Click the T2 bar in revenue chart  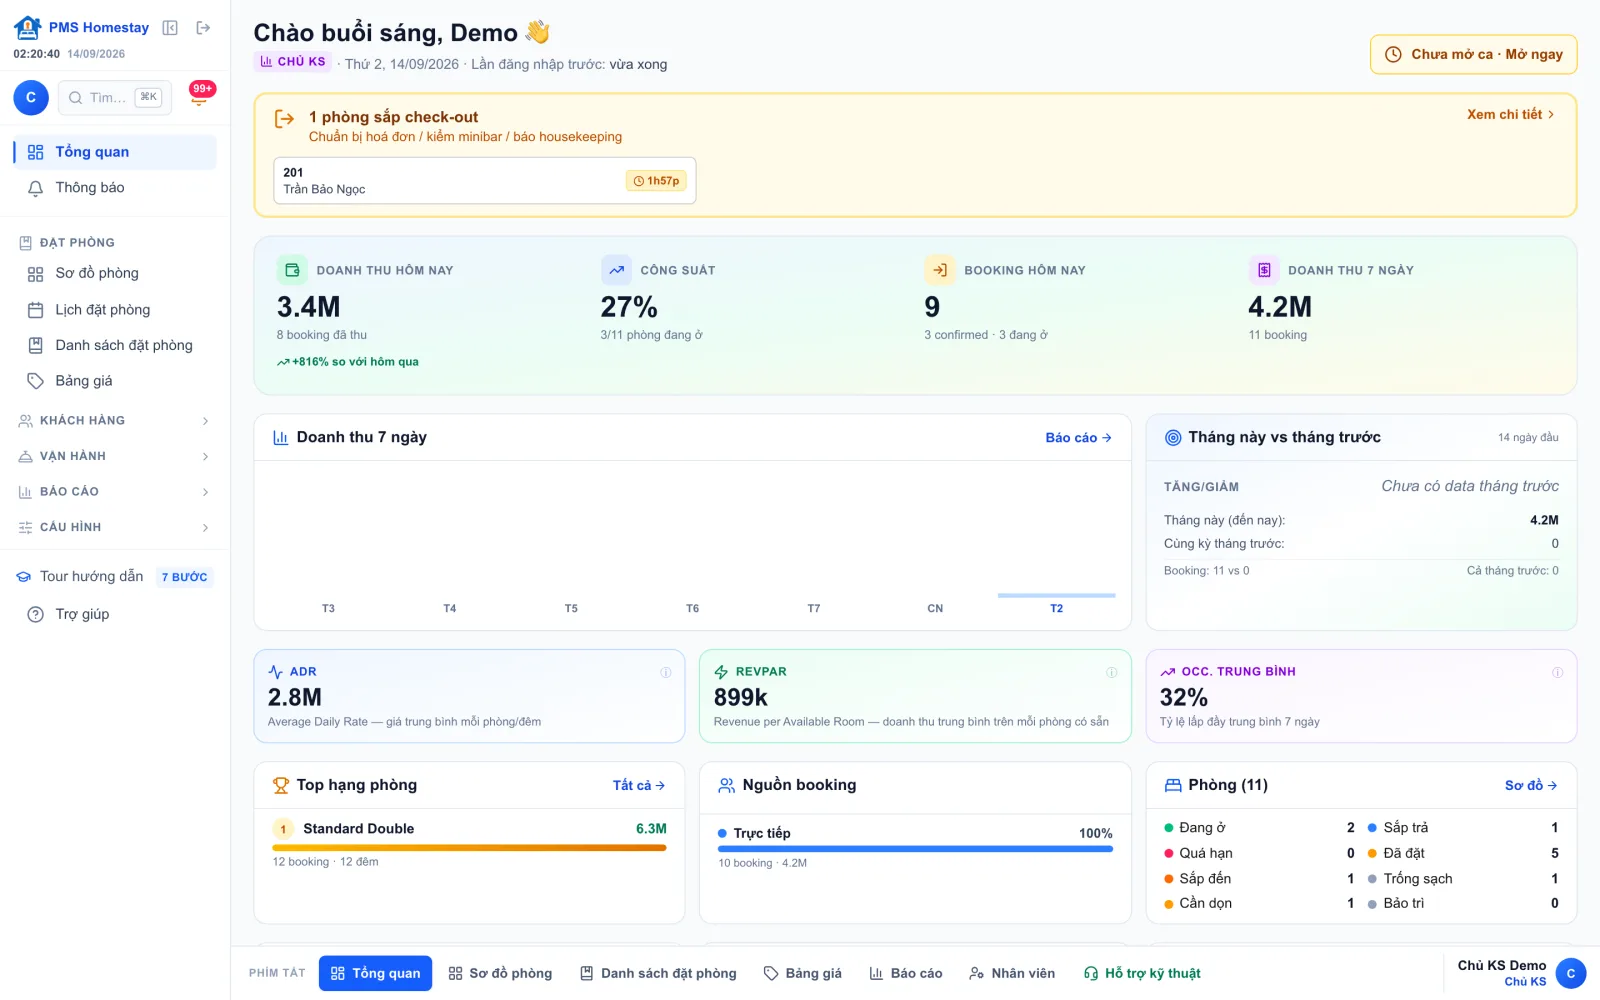(x=1056, y=596)
